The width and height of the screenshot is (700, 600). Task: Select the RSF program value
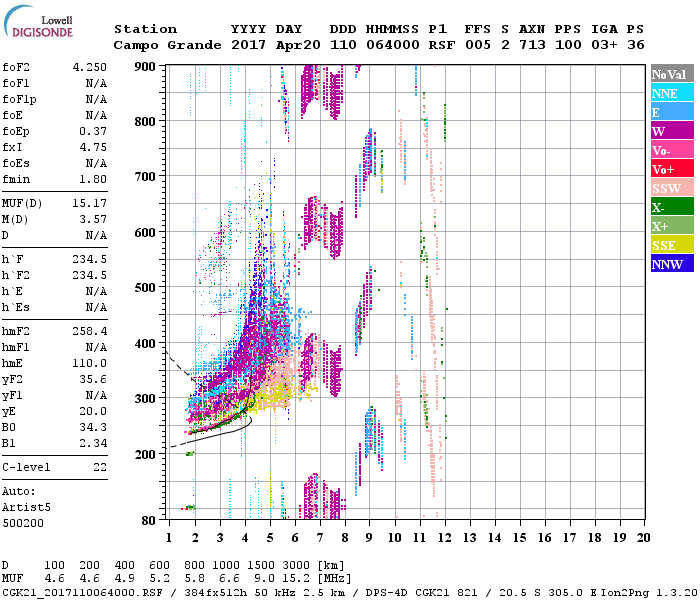(442, 45)
